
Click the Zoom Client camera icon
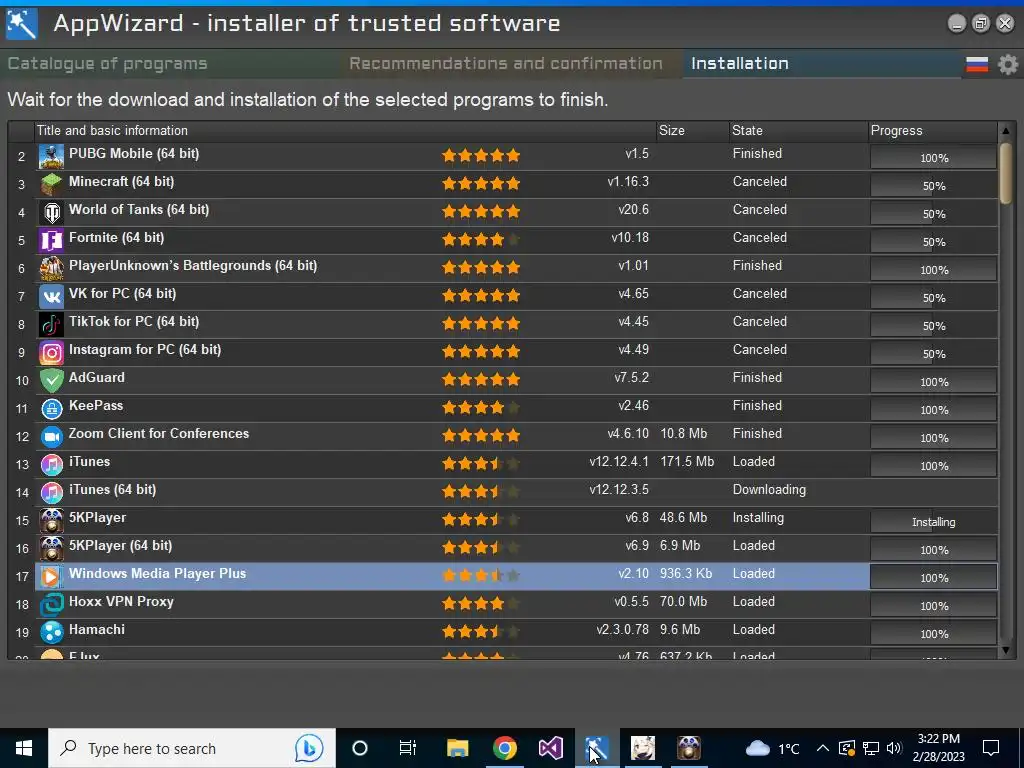52,437
